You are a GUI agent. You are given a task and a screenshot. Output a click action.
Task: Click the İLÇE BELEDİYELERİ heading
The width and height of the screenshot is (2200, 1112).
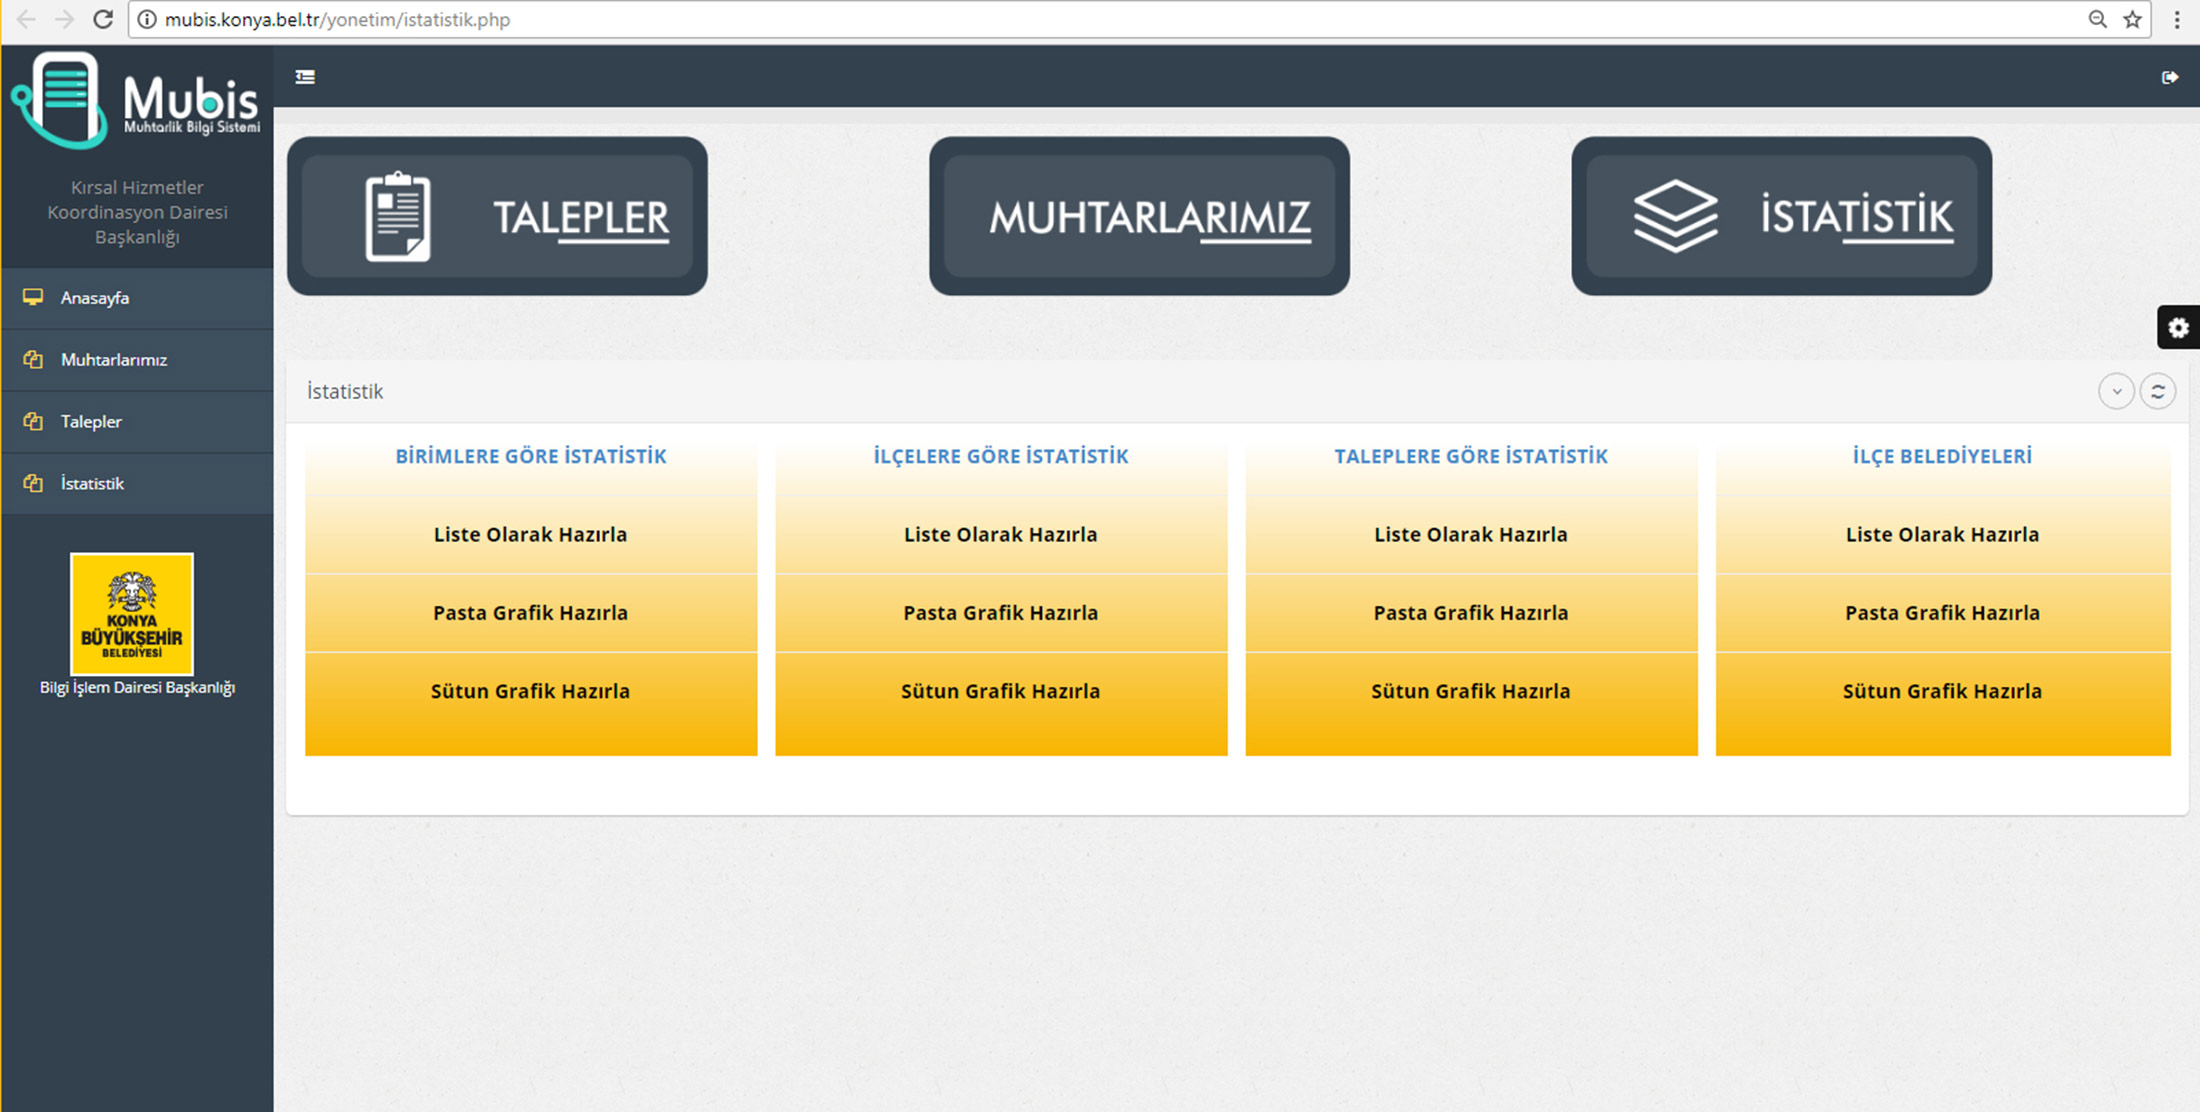point(1942,456)
